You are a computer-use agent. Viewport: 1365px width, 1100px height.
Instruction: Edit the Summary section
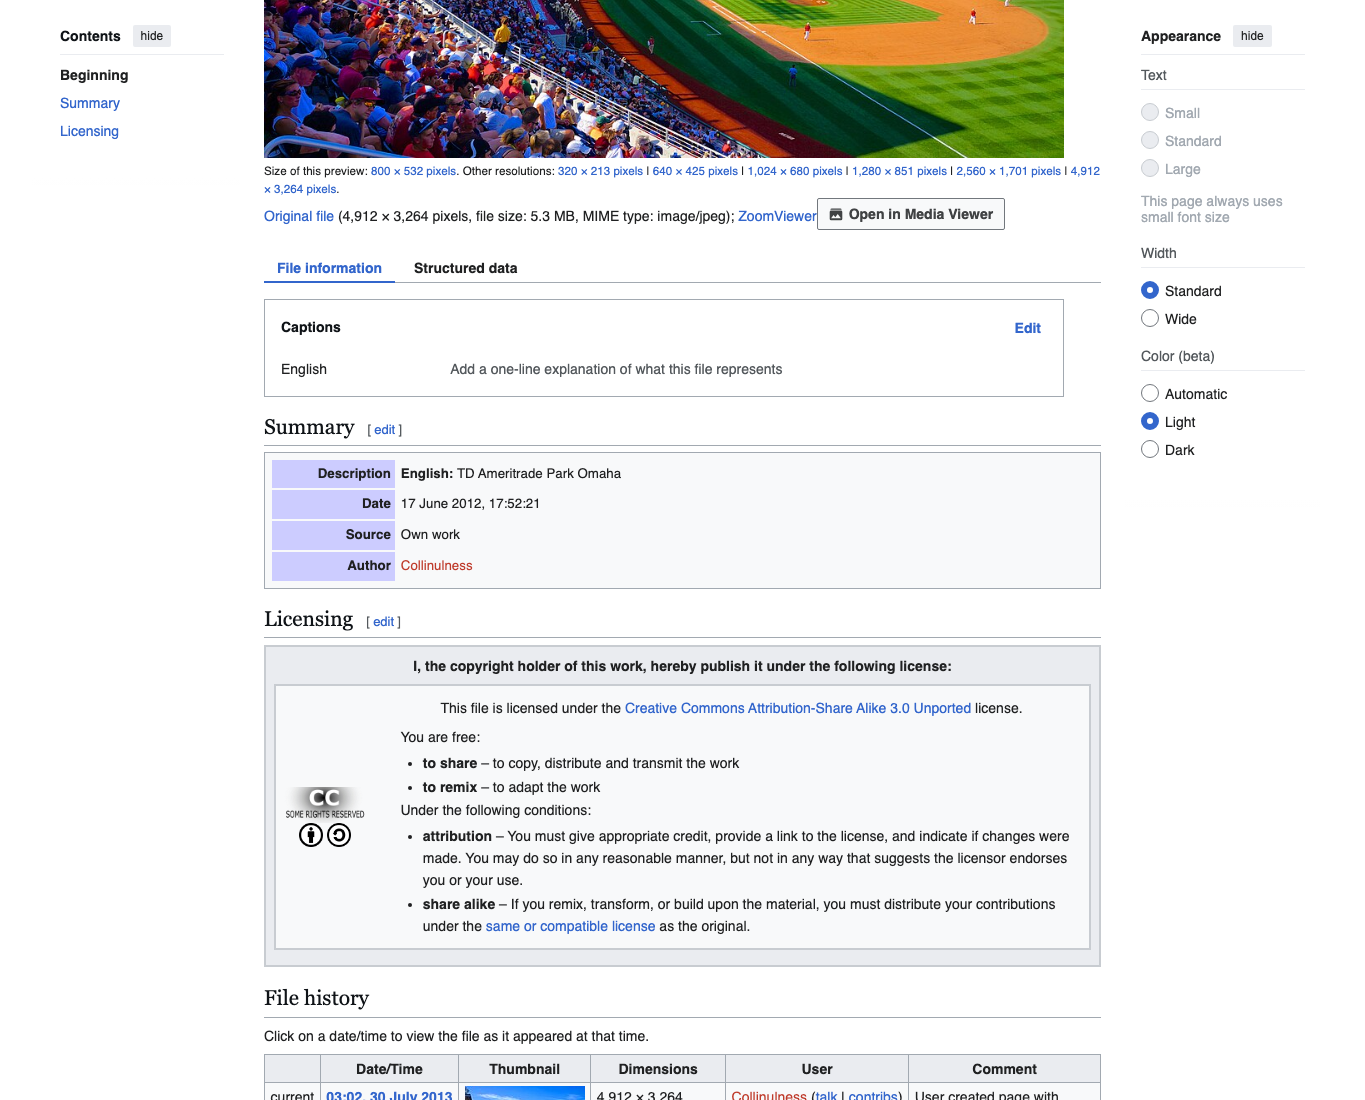385,430
